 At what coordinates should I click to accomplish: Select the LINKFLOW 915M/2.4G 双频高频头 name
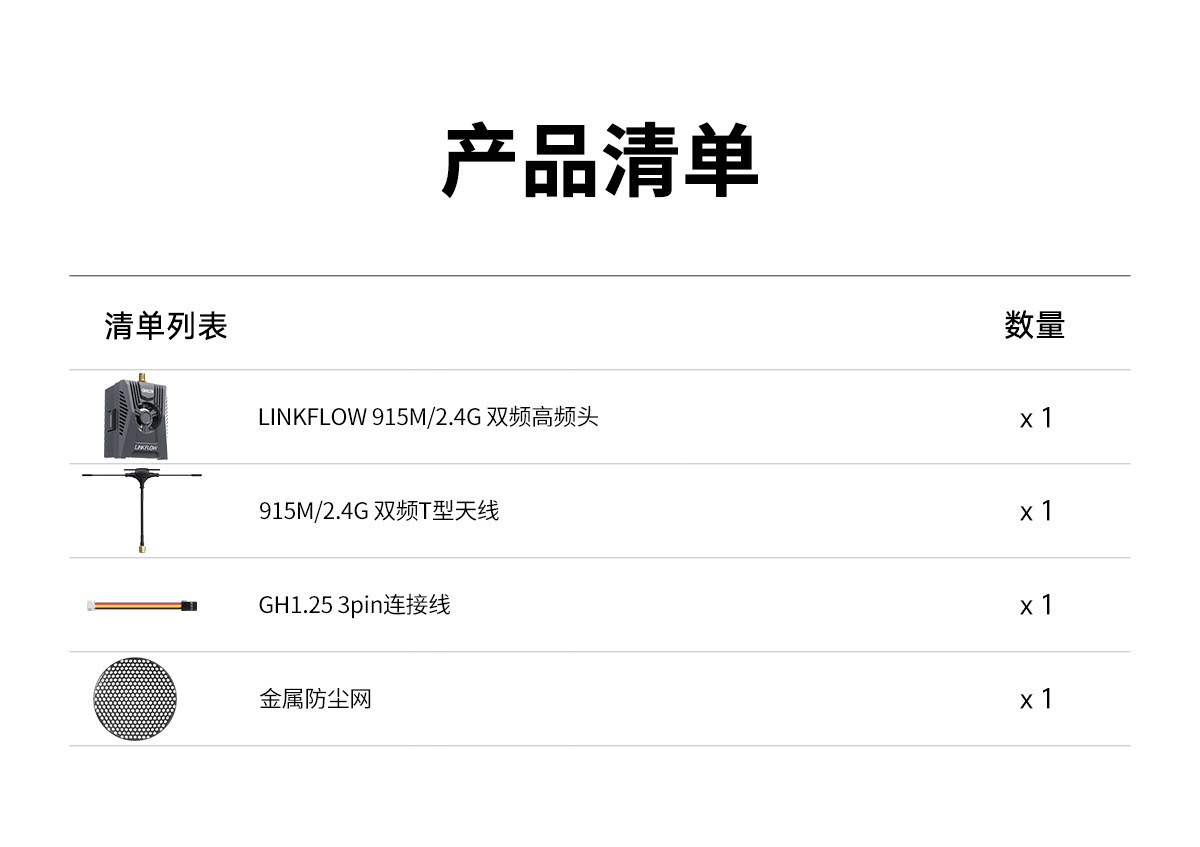(x=428, y=417)
